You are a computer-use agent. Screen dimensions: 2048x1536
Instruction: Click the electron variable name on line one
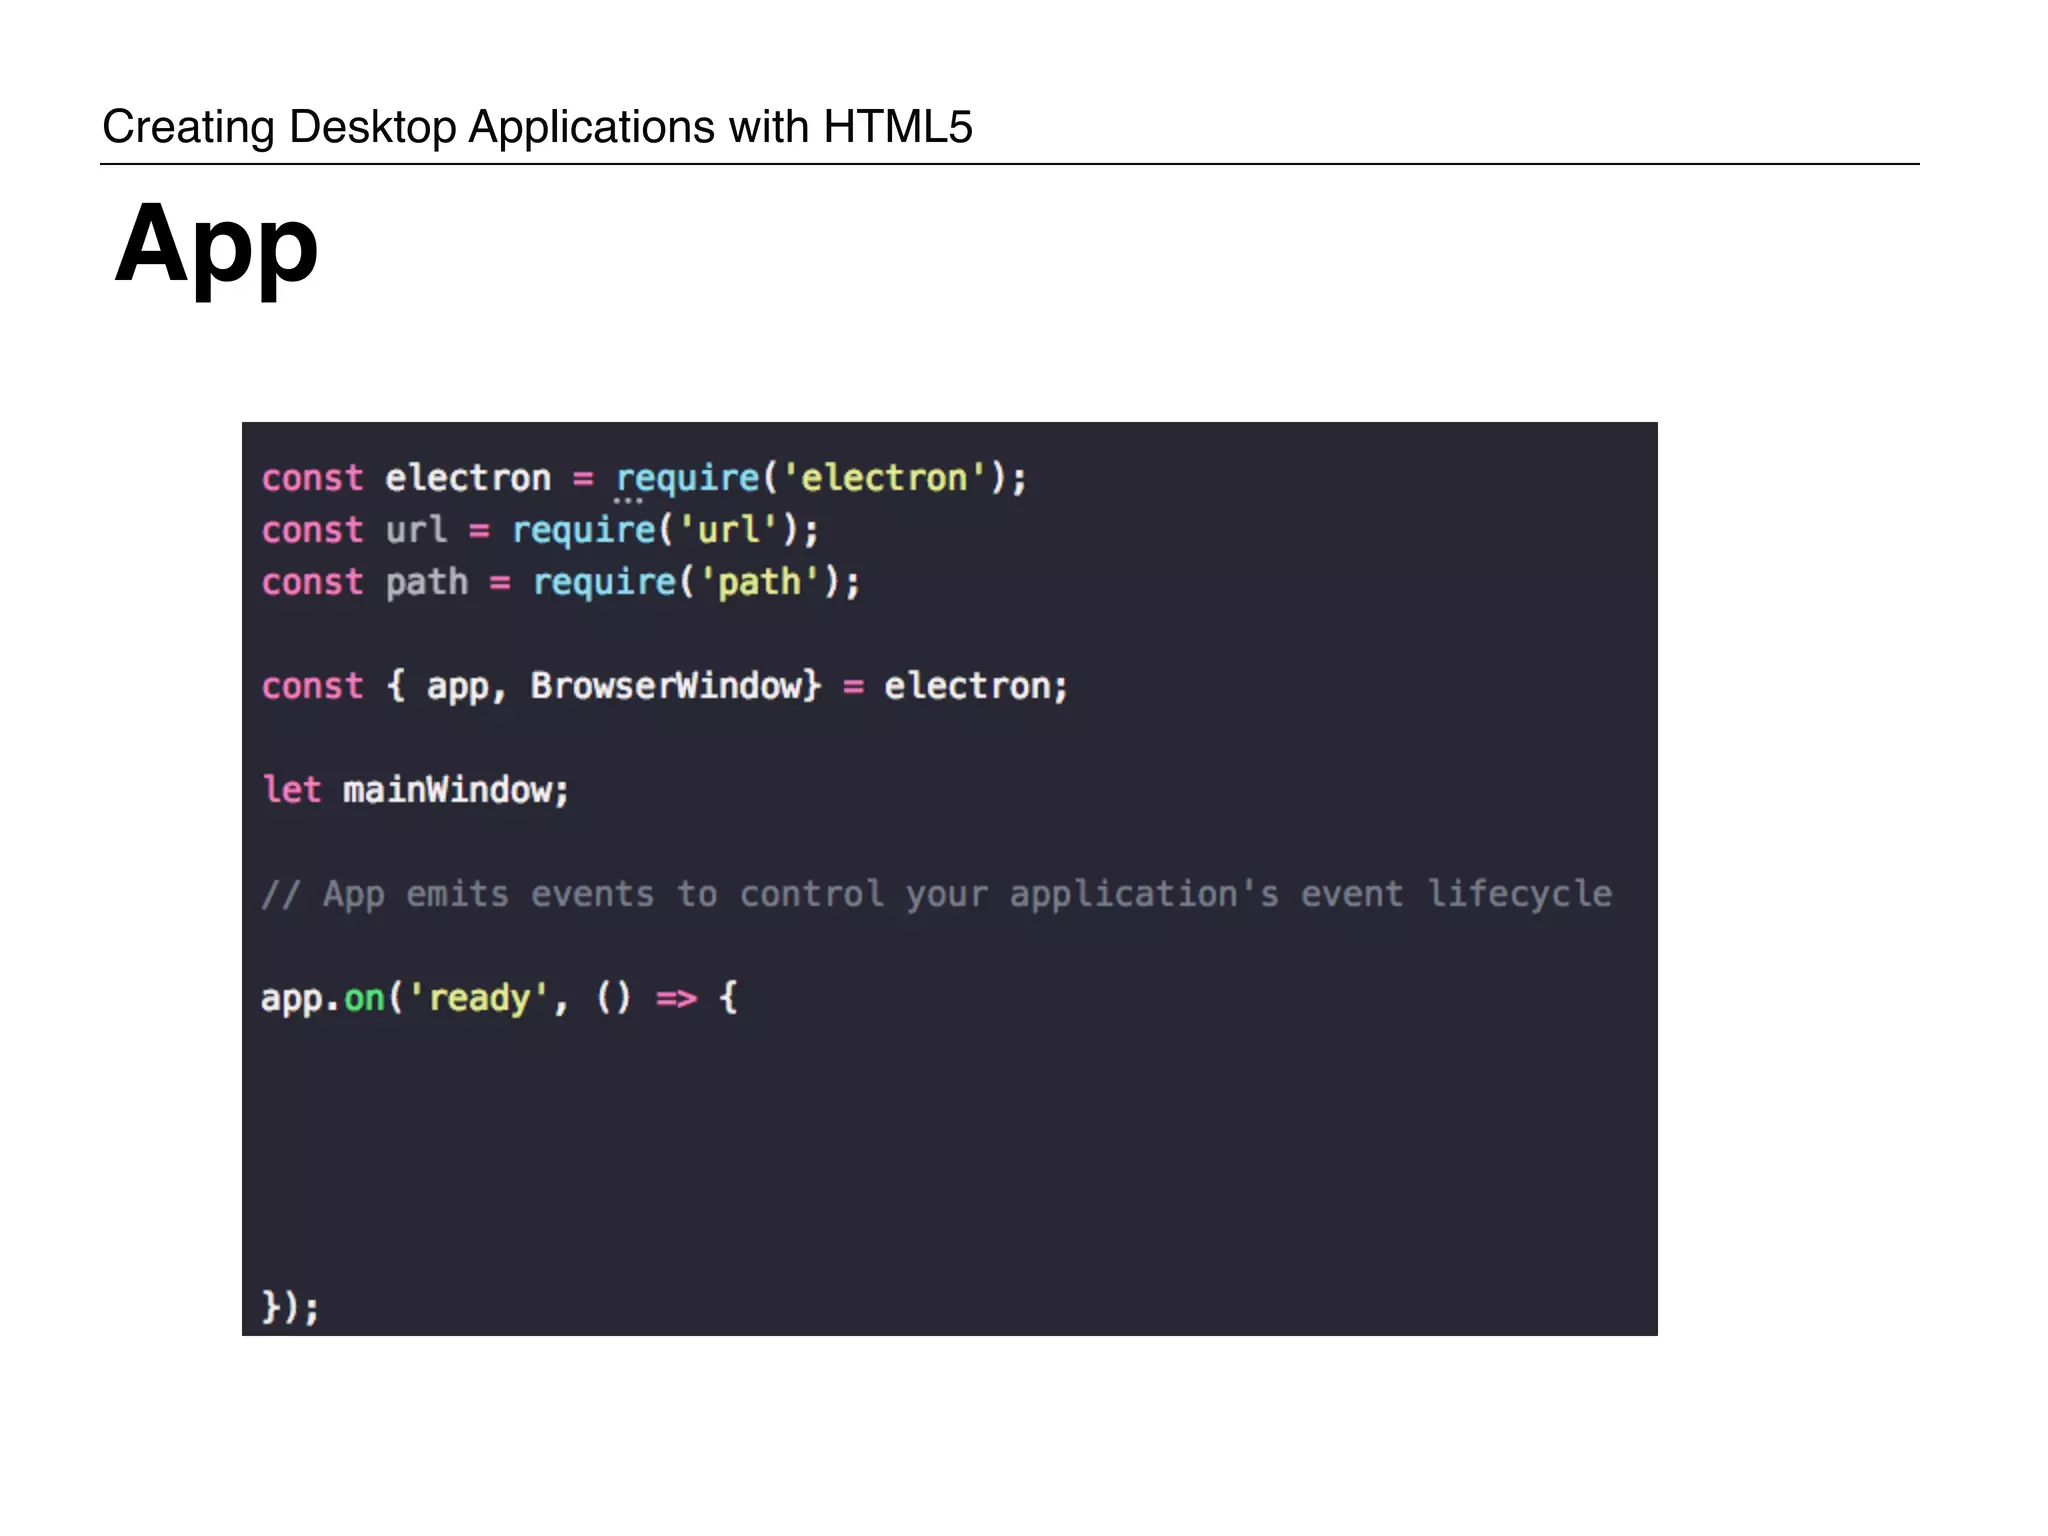(x=467, y=478)
